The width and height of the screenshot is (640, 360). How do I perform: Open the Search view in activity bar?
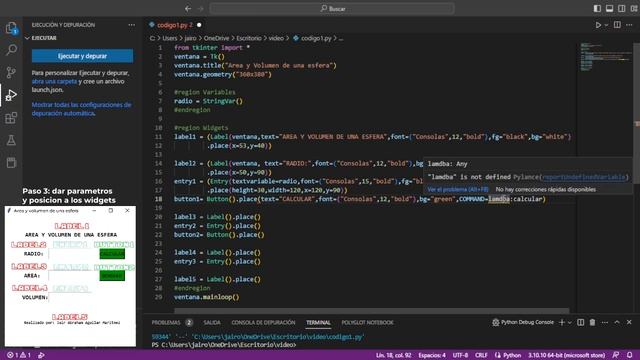coord(11,50)
